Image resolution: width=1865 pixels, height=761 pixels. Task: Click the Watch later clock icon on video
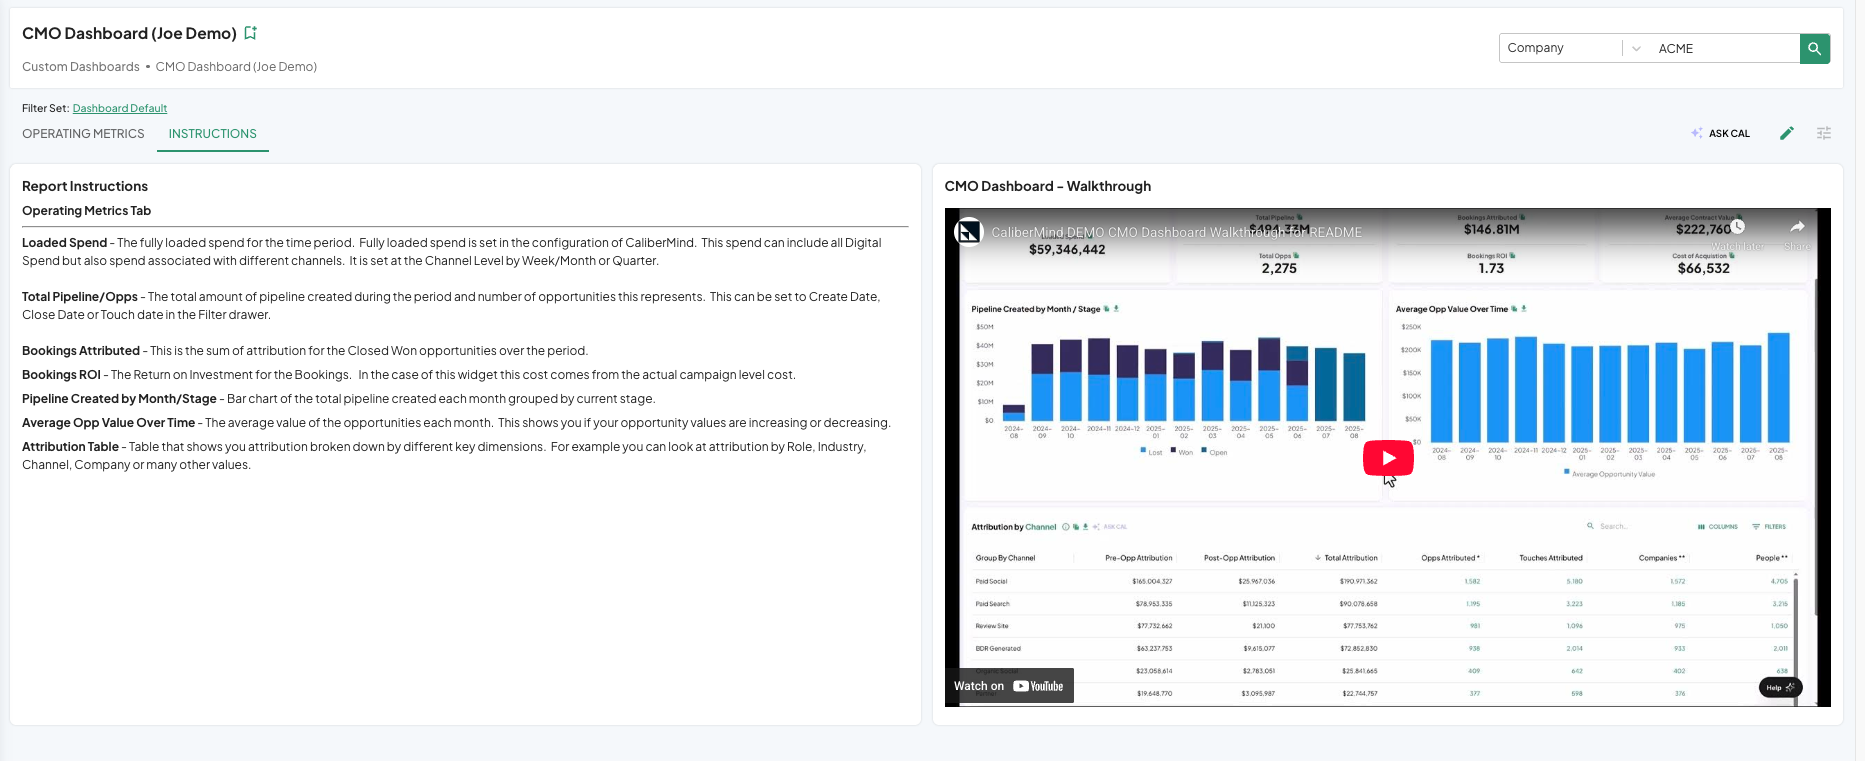[x=1738, y=228]
